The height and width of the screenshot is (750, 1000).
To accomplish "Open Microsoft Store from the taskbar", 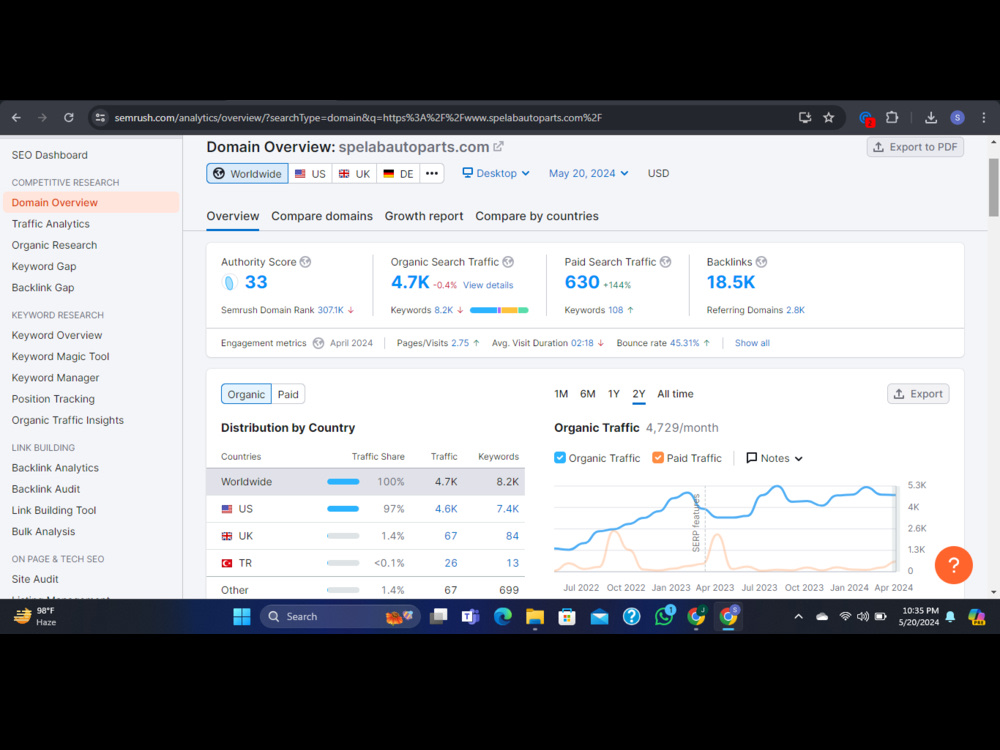I will click(567, 617).
